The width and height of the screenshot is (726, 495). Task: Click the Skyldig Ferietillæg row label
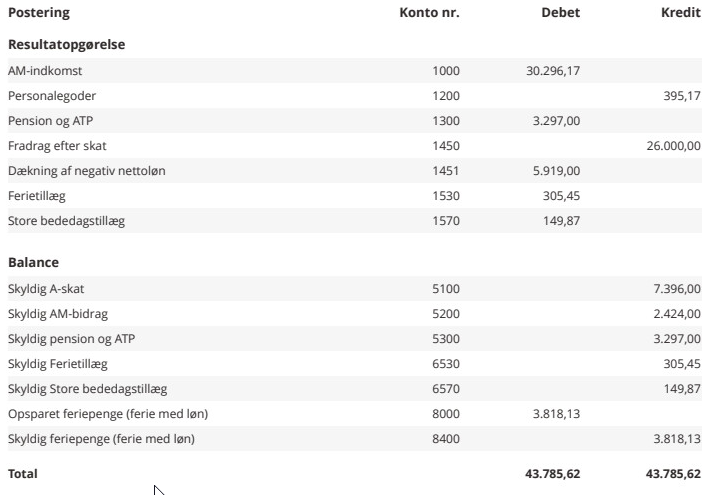pyautogui.click(x=57, y=364)
